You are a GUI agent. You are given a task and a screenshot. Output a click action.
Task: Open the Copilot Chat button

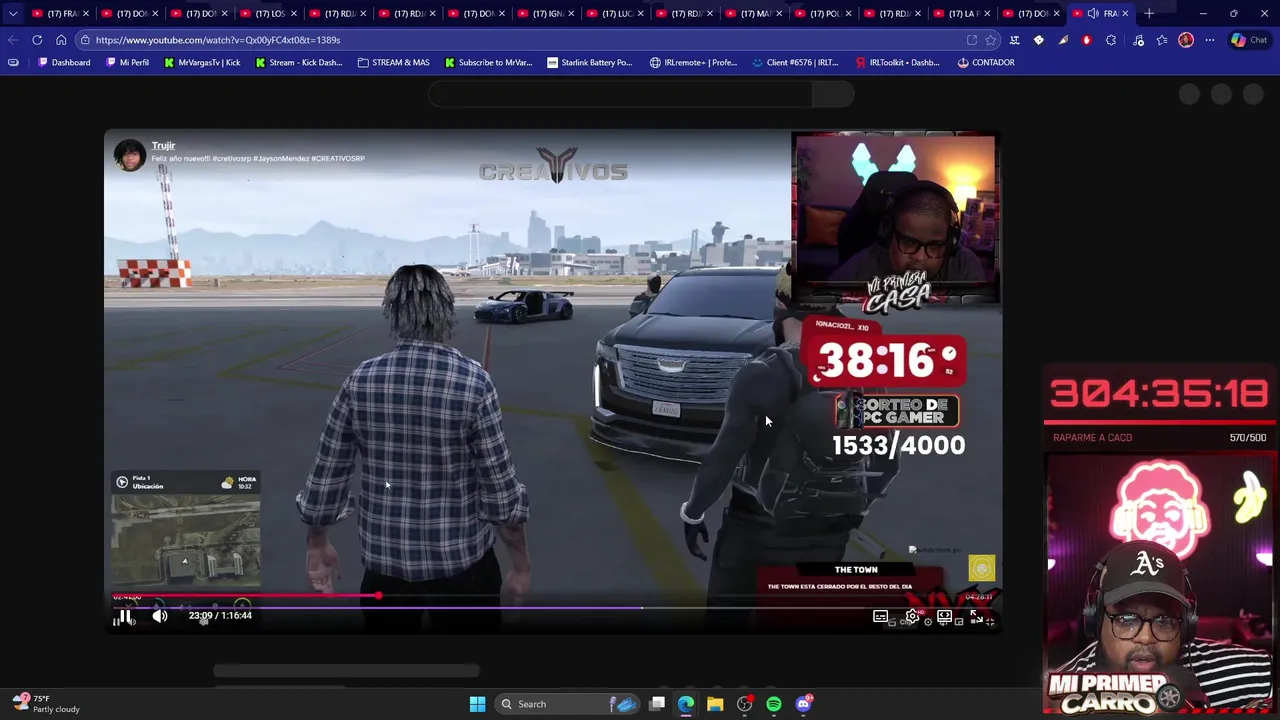pyautogui.click(x=1248, y=40)
